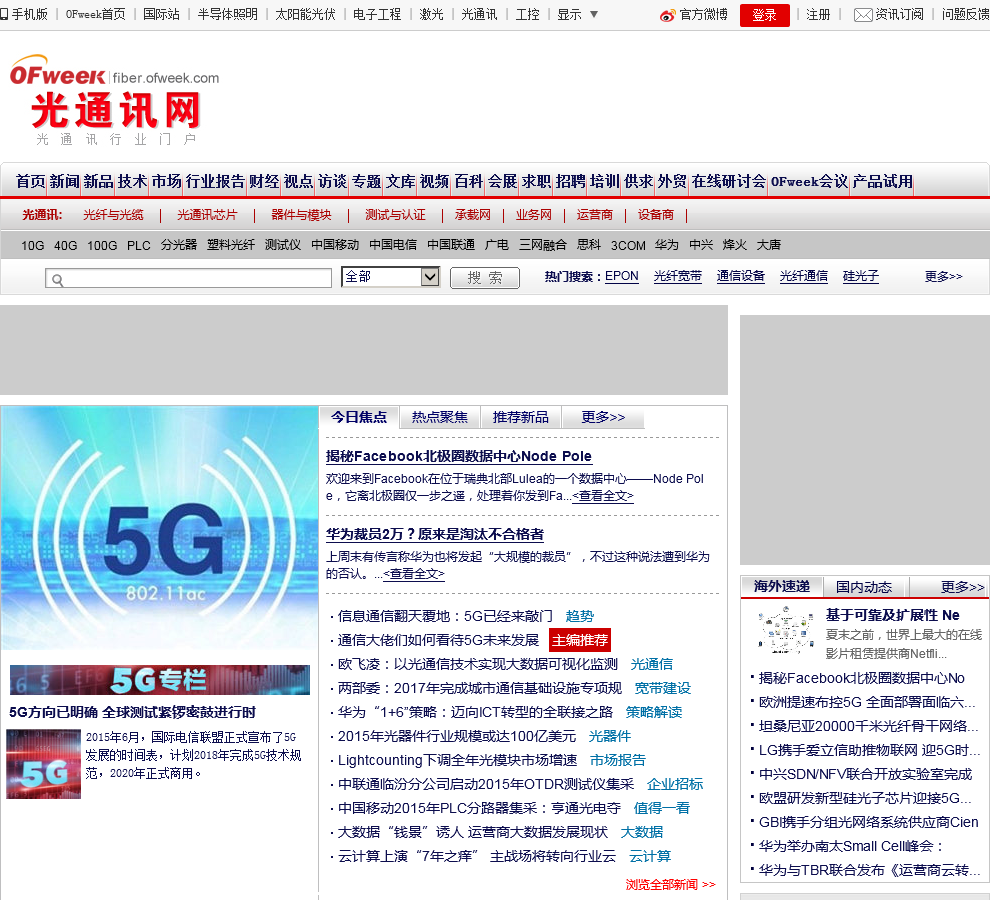Select 招聘 in main navigation

pyautogui.click(x=571, y=181)
